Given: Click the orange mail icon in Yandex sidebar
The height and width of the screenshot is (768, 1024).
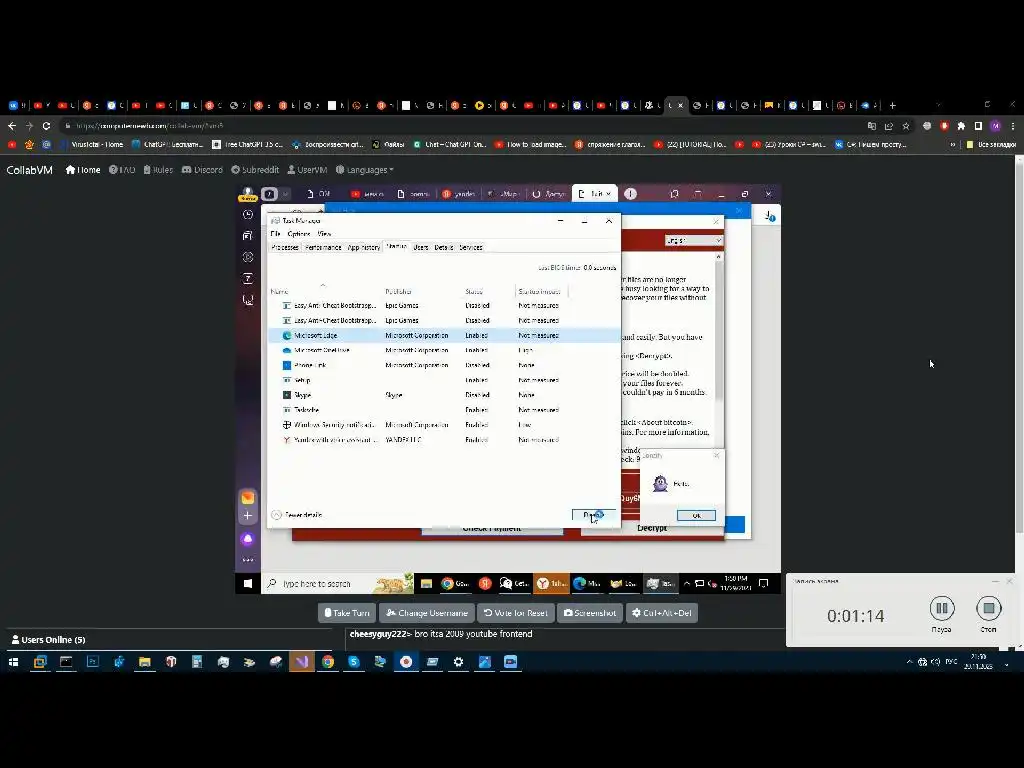Looking at the screenshot, I should (x=248, y=498).
